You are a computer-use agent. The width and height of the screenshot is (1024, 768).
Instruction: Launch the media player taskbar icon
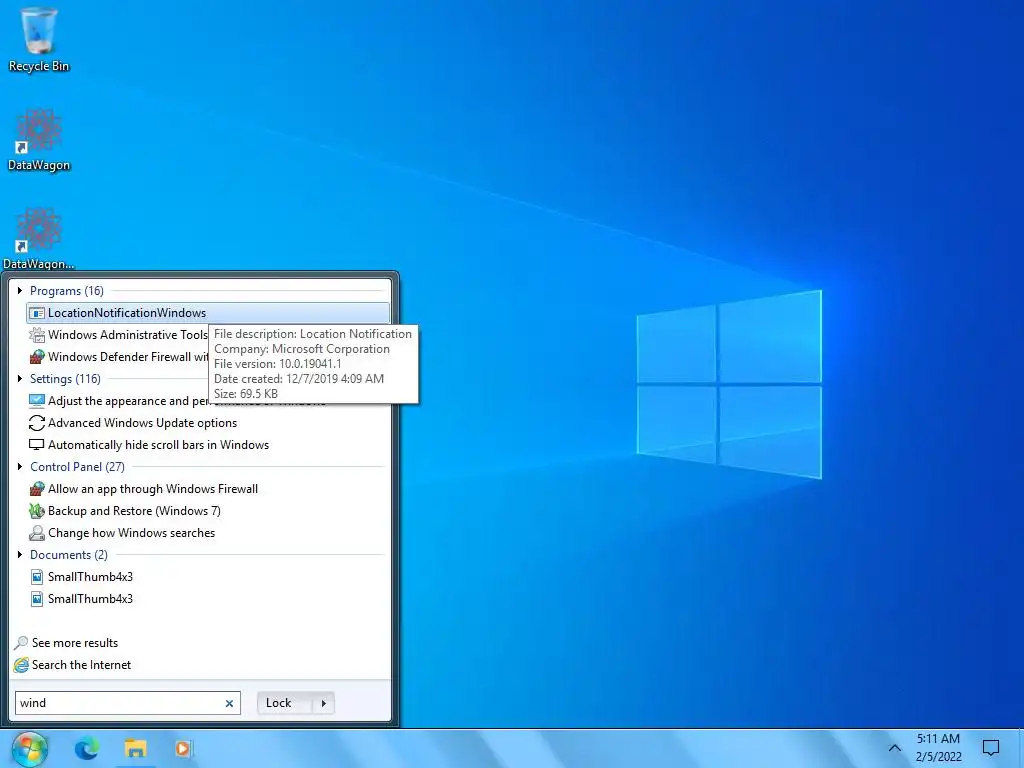pyautogui.click(x=184, y=748)
